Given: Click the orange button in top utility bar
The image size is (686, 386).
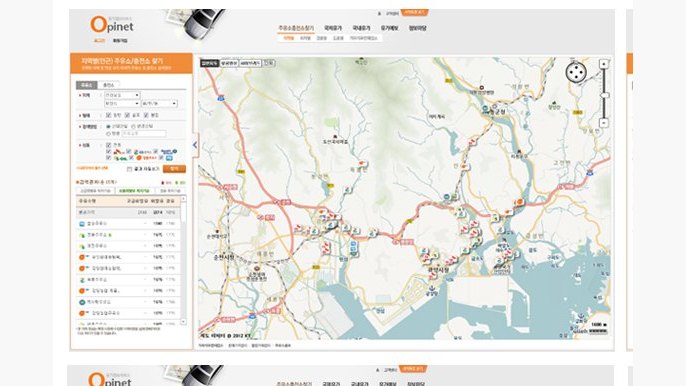Looking at the screenshot, I should coord(414,13).
